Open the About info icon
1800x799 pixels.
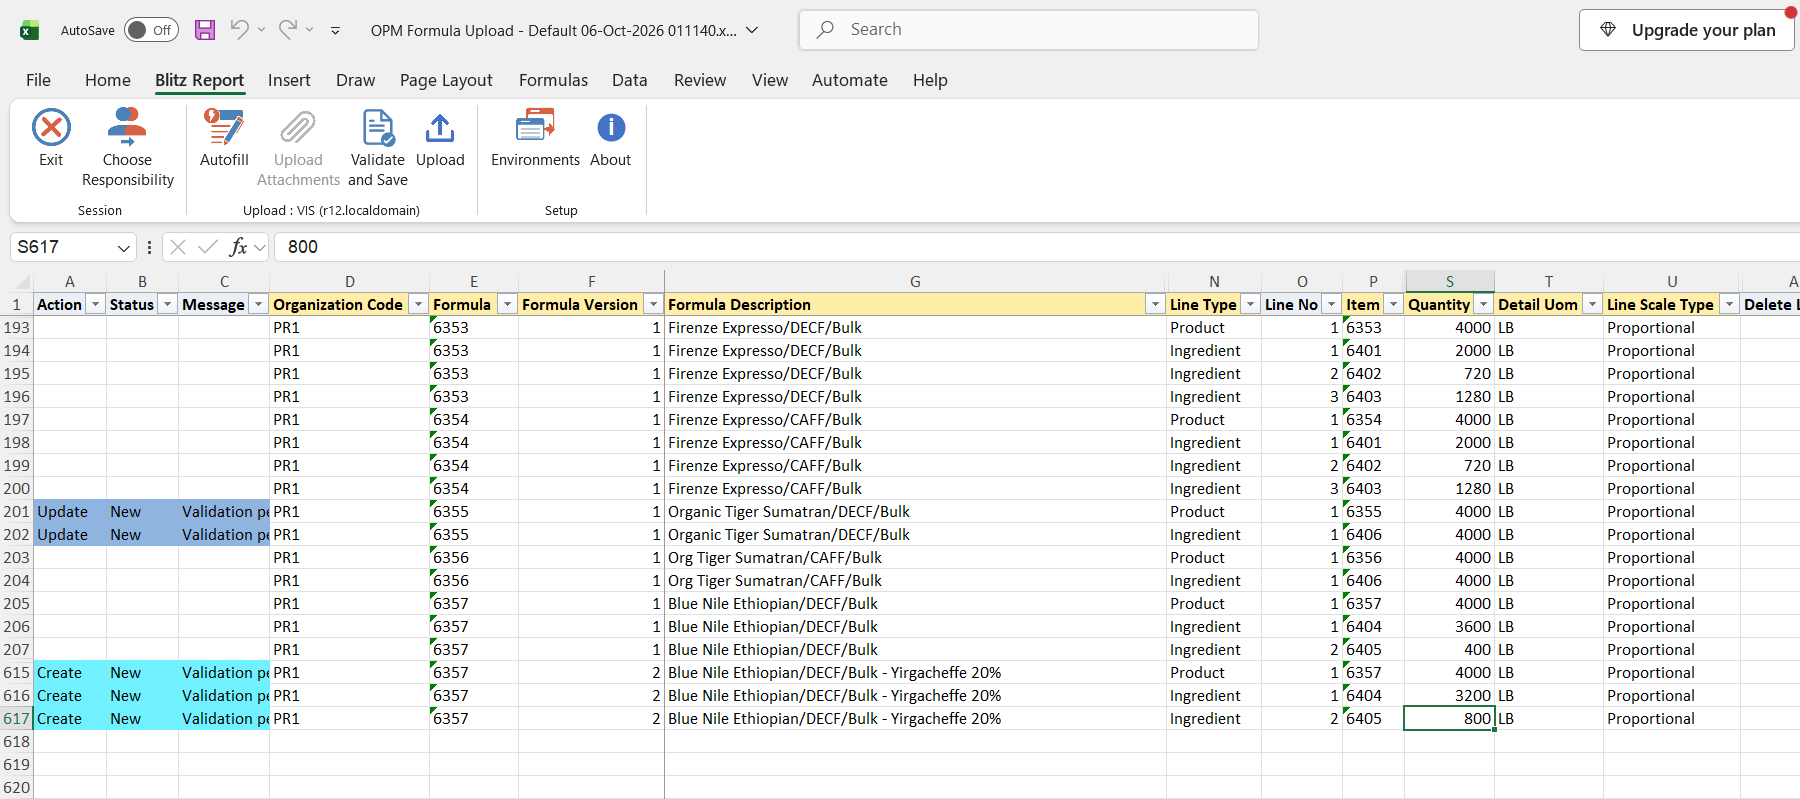[x=611, y=128]
